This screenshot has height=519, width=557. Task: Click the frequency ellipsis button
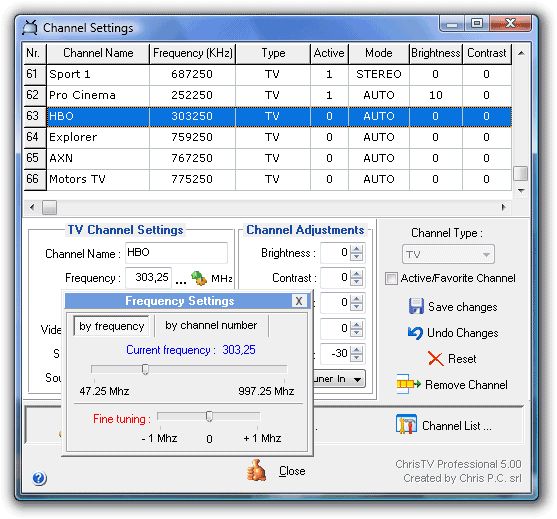click(x=180, y=281)
